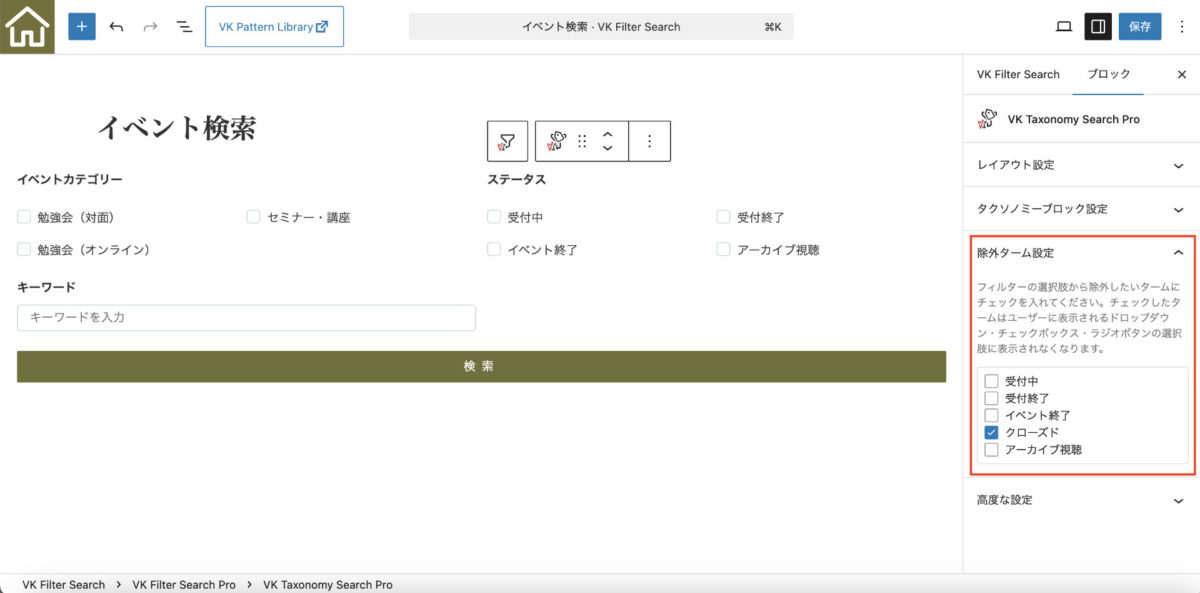The width and height of the screenshot is (1200, 593).
Task: Open block options three-dot menu
Action: point(649,142)
